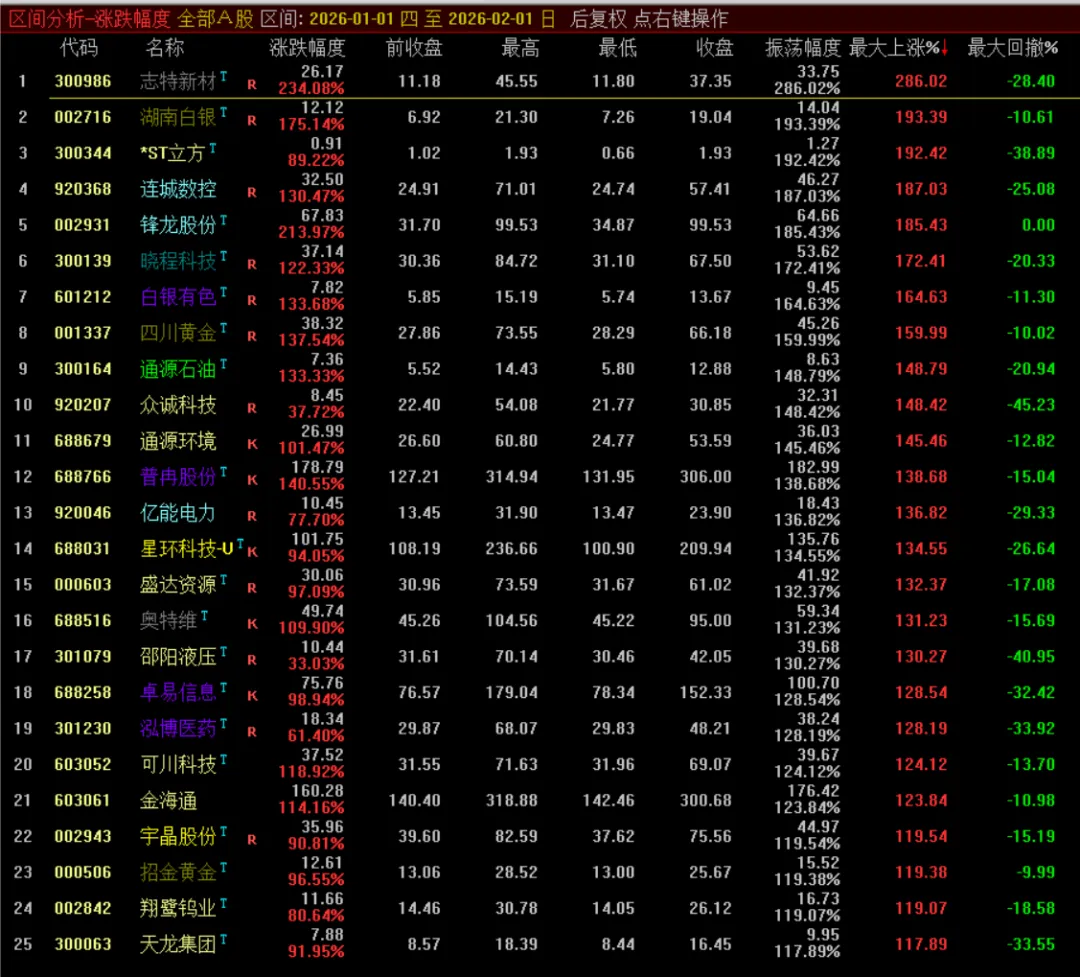This screenshot has height=977, width=1080.
Task: Click the 318.88 high price
Action: point(511,801)
